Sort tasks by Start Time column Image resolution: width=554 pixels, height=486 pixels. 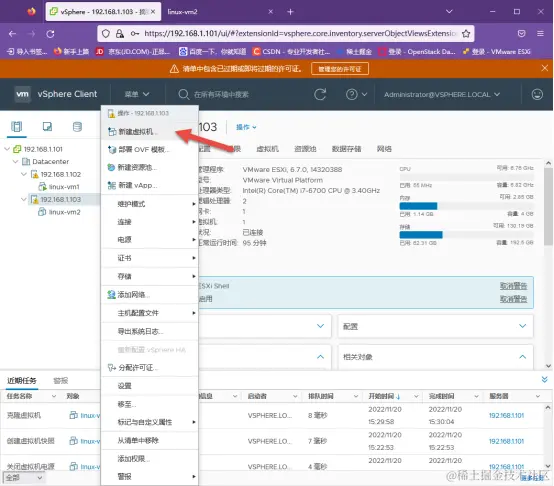point(384,396)
